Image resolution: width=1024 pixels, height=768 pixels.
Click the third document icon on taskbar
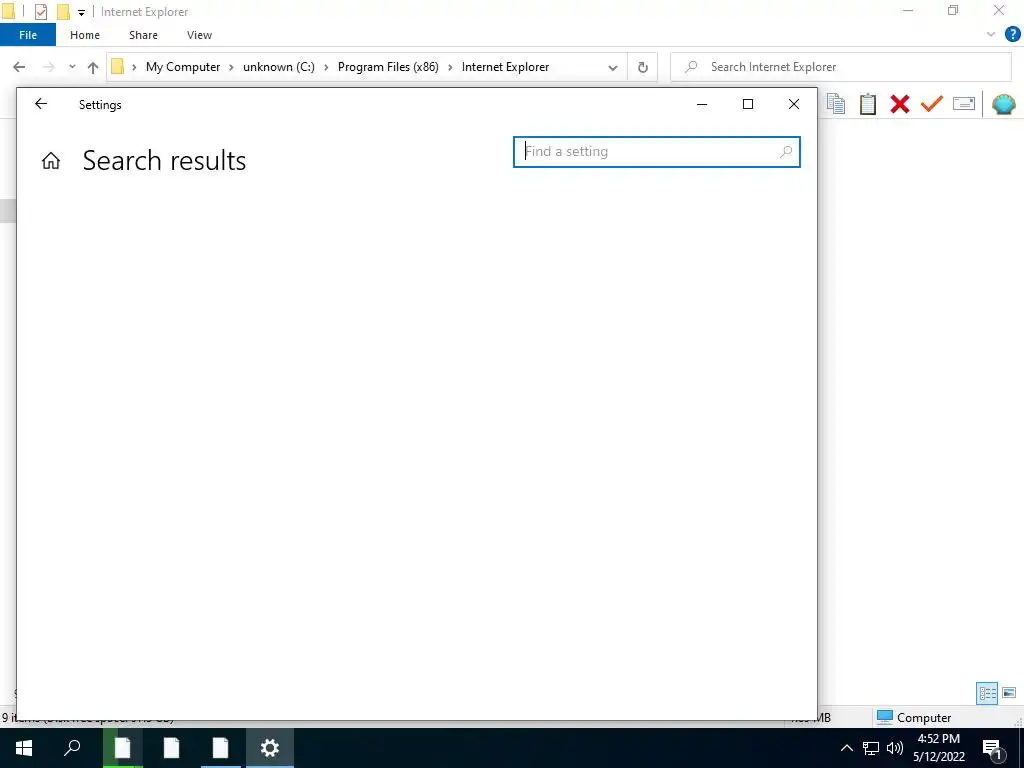[x=221, y=748]
